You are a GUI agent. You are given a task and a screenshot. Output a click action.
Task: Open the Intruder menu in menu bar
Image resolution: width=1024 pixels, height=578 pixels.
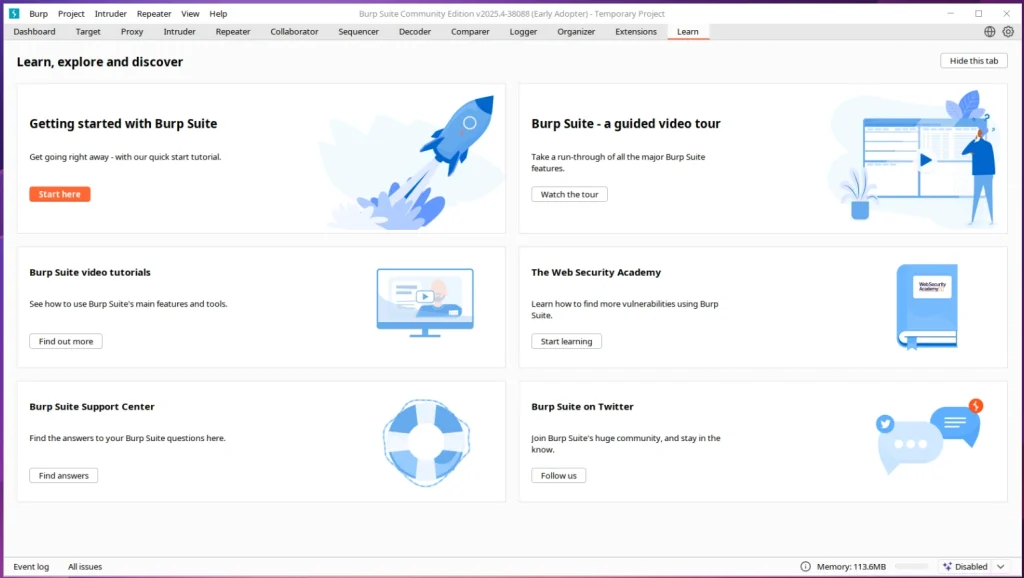click(110, 14)
